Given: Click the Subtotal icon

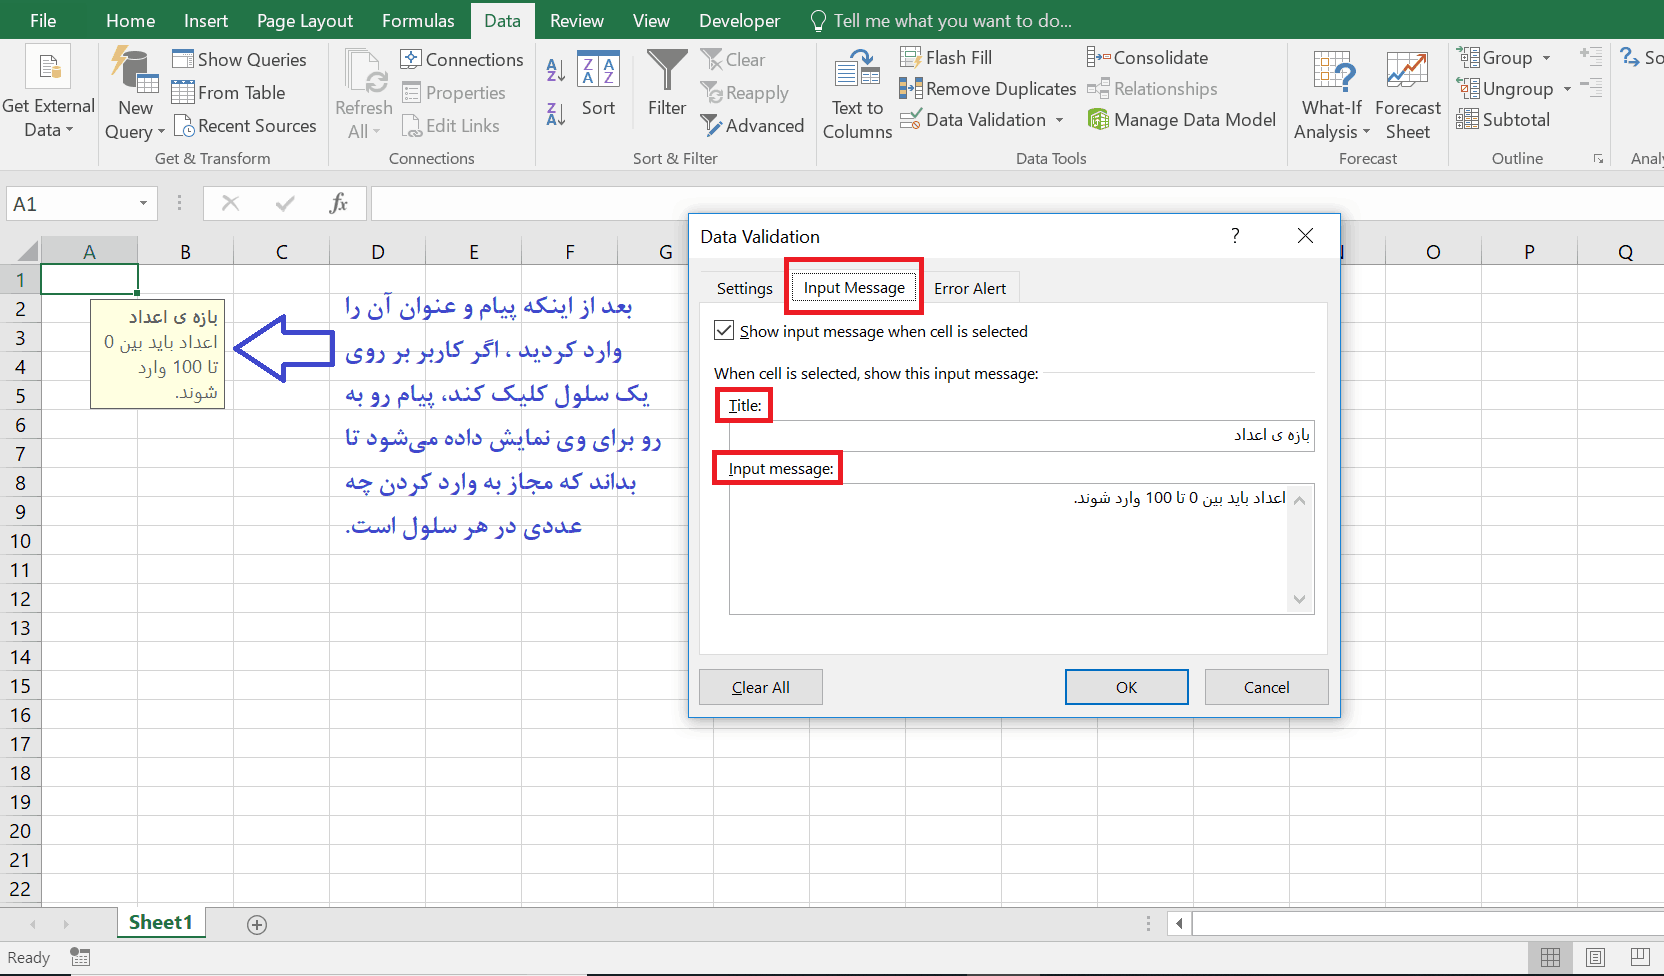Looking at the screenshot, I should click(x=1503, y=119).
